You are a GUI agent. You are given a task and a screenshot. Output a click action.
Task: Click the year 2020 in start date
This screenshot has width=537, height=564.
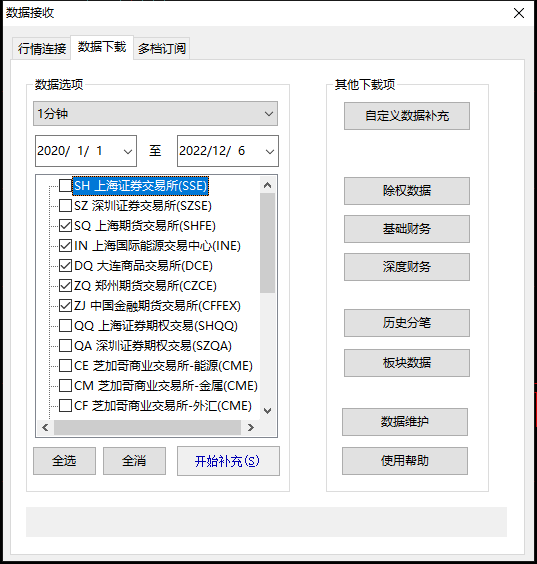pos(51,151)
